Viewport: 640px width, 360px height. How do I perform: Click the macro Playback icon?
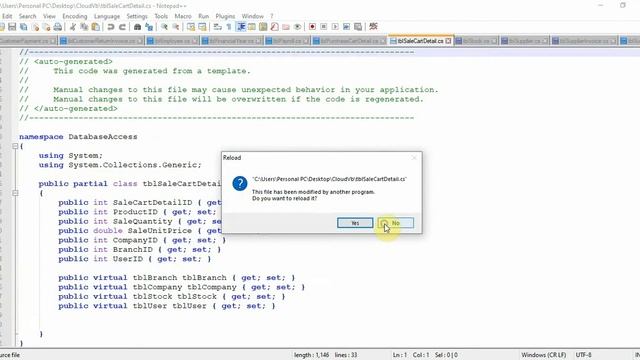[335, 27]
